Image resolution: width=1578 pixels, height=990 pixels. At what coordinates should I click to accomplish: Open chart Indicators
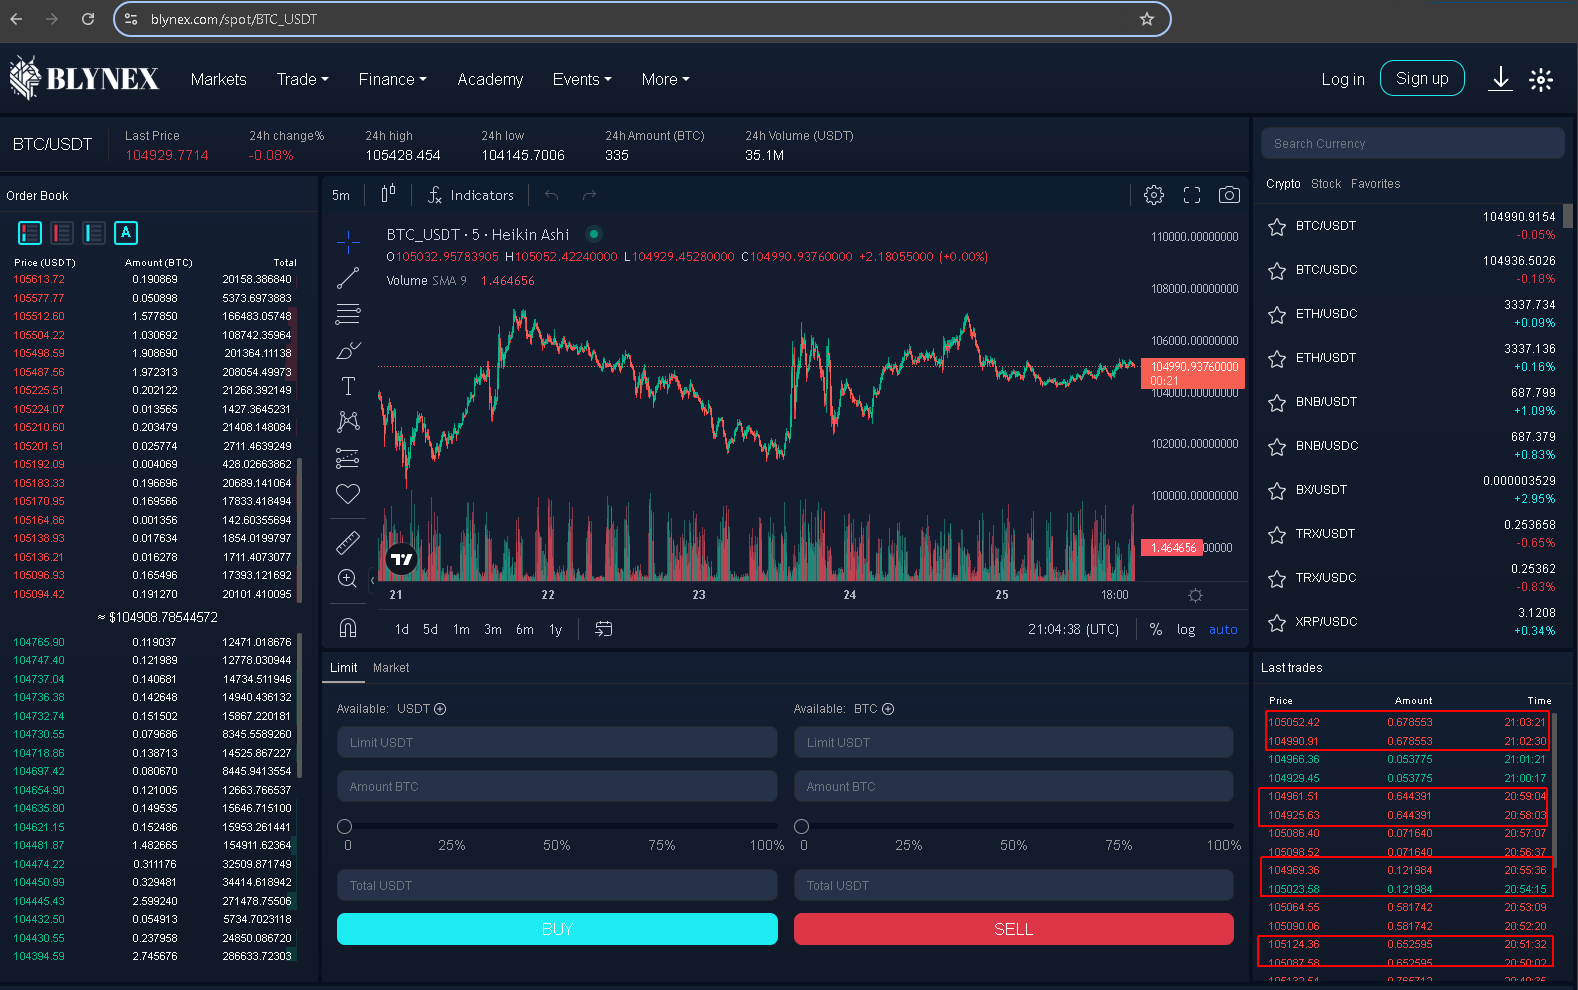[x=470, y=195]
